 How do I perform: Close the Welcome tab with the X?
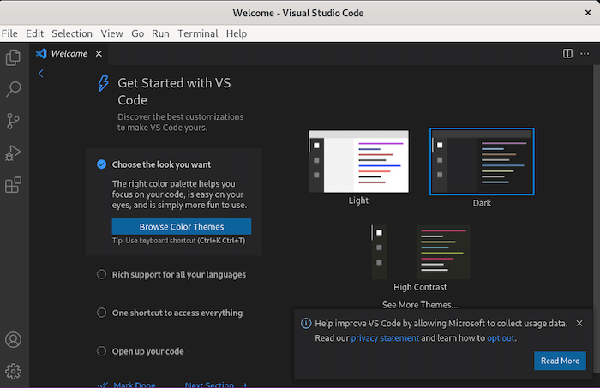click(x=99, y=54)
